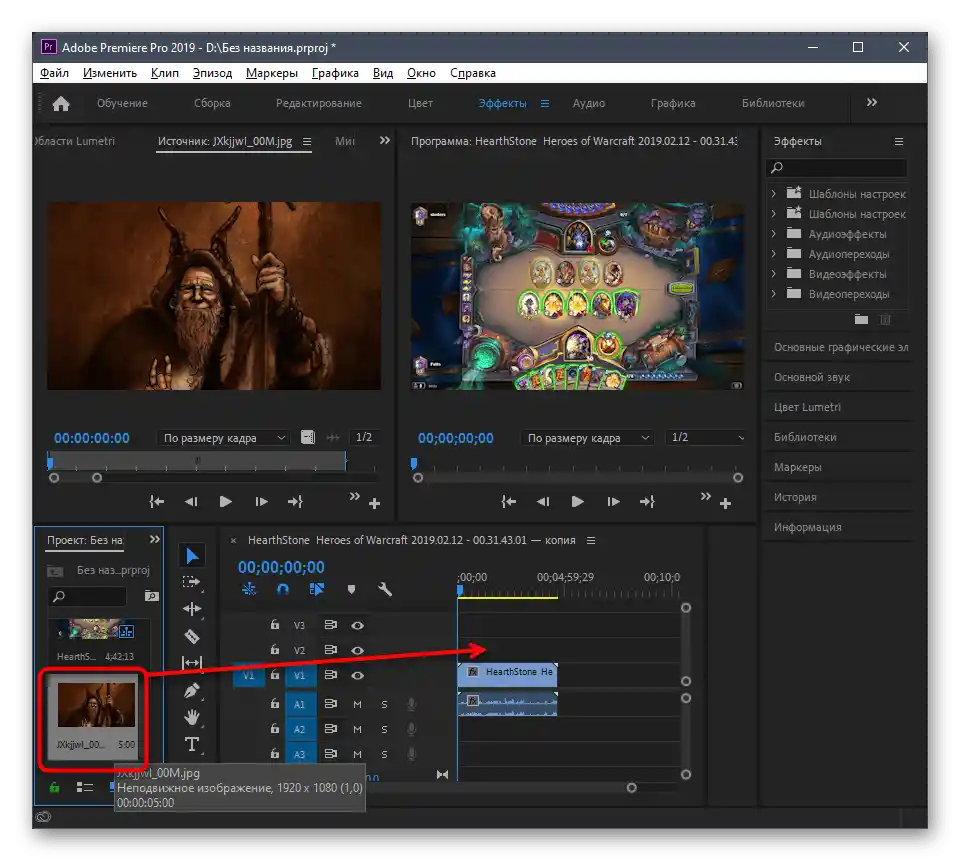Select the Razor tool in toolbar
The width and height of the screenshot is (960, 861).
[192, 636]
